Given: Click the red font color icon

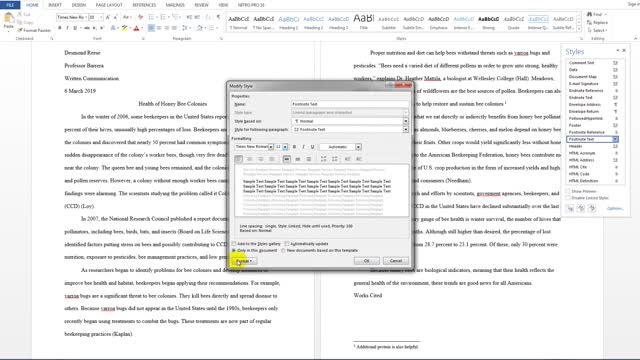Looking at the screenshot, I should (x=136, y=28).
